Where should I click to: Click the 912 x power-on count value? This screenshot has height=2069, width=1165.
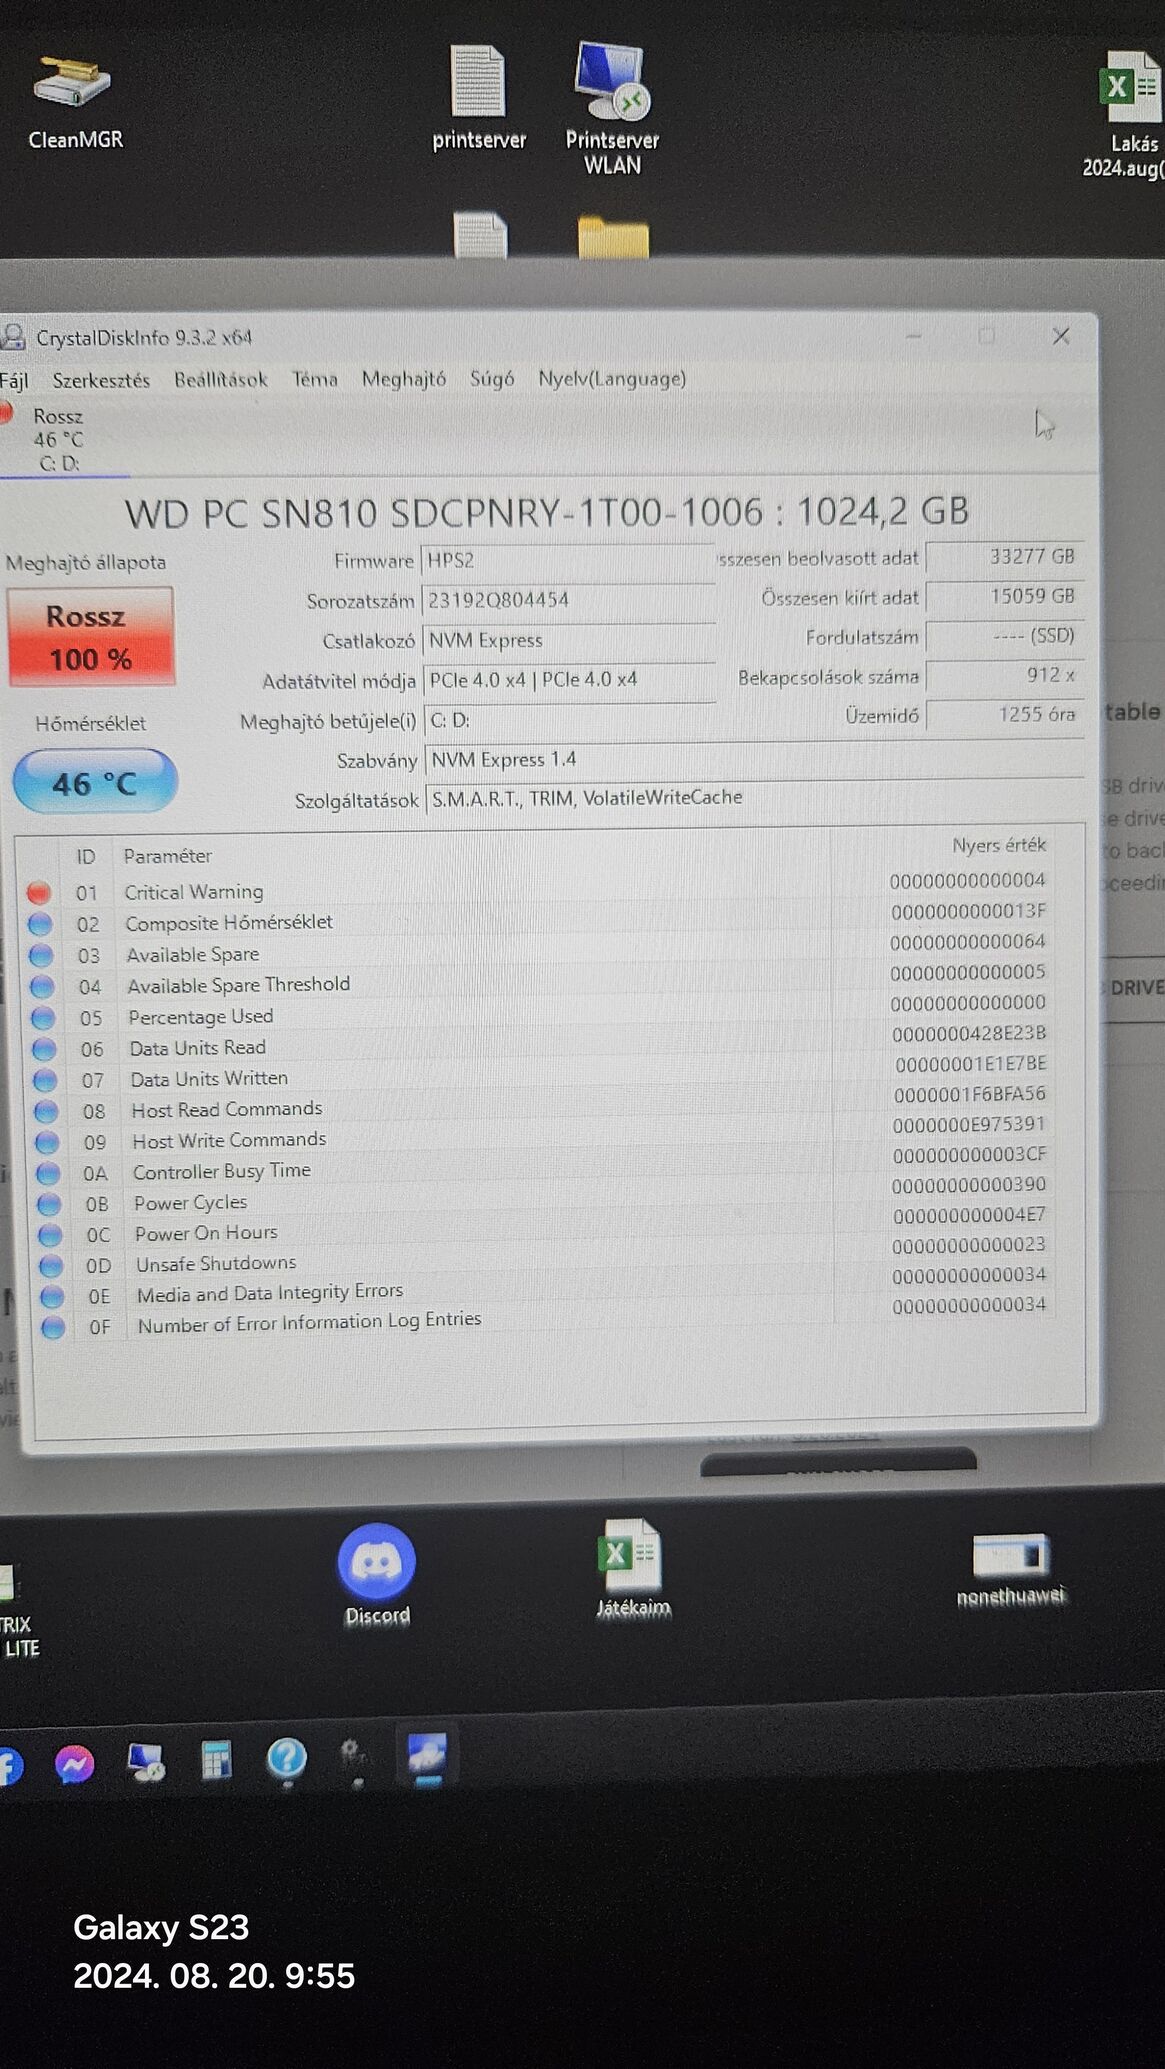1004,676
